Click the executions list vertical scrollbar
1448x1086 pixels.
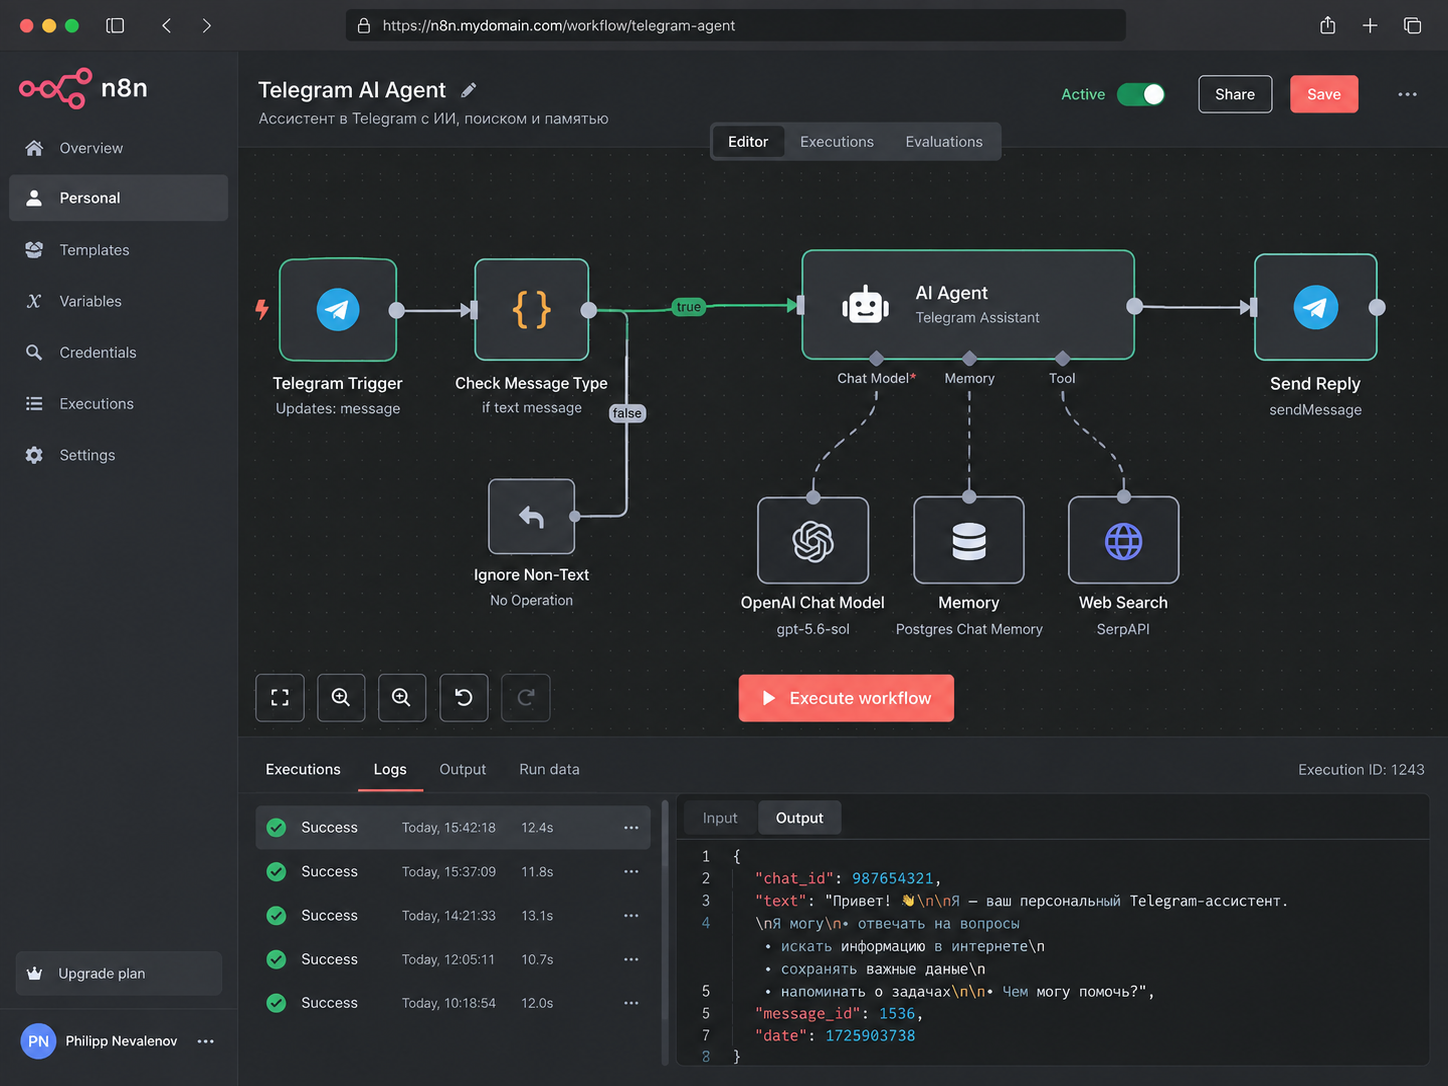[664, 932]
